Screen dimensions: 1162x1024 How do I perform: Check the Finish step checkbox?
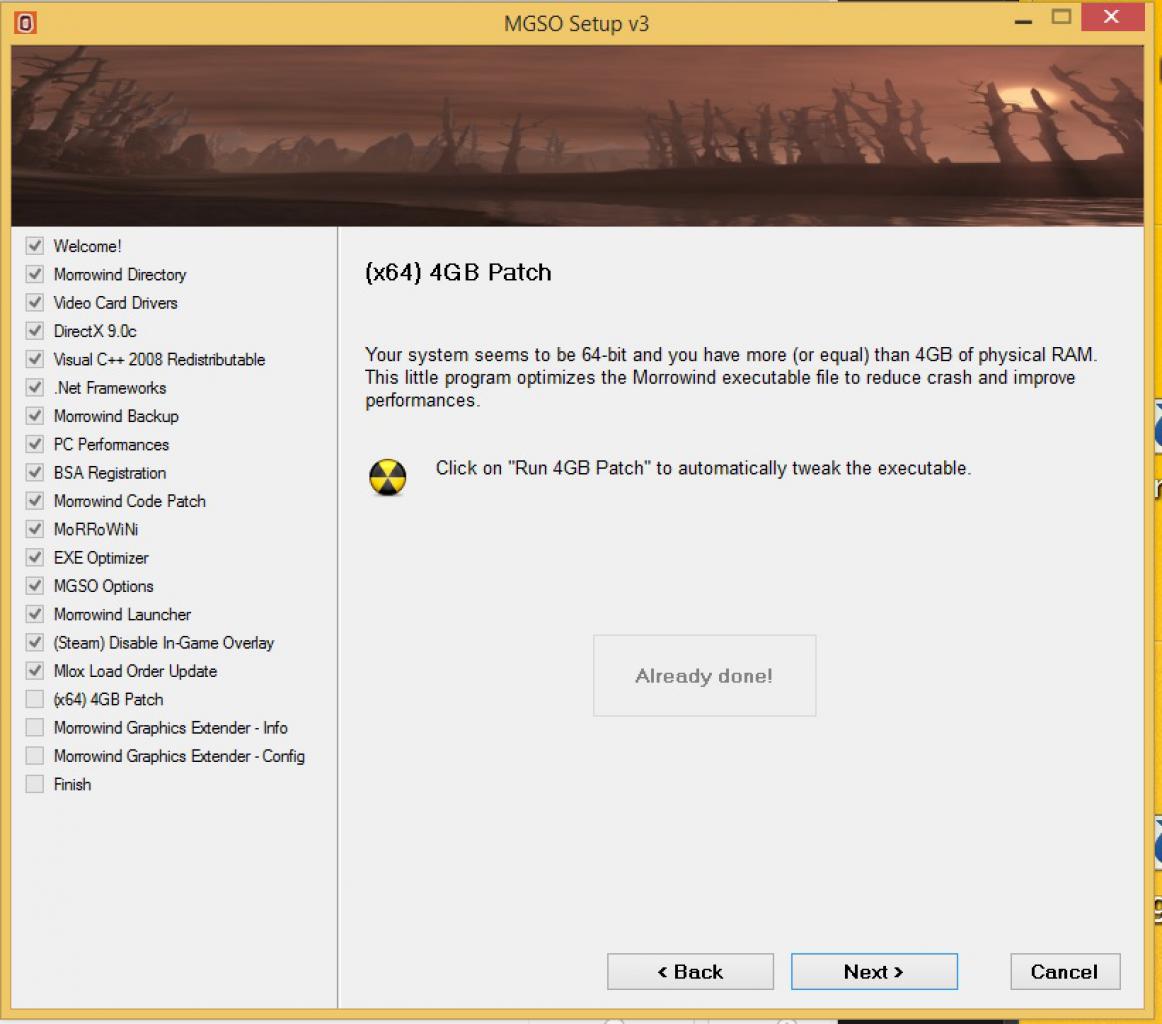(34, 784)
